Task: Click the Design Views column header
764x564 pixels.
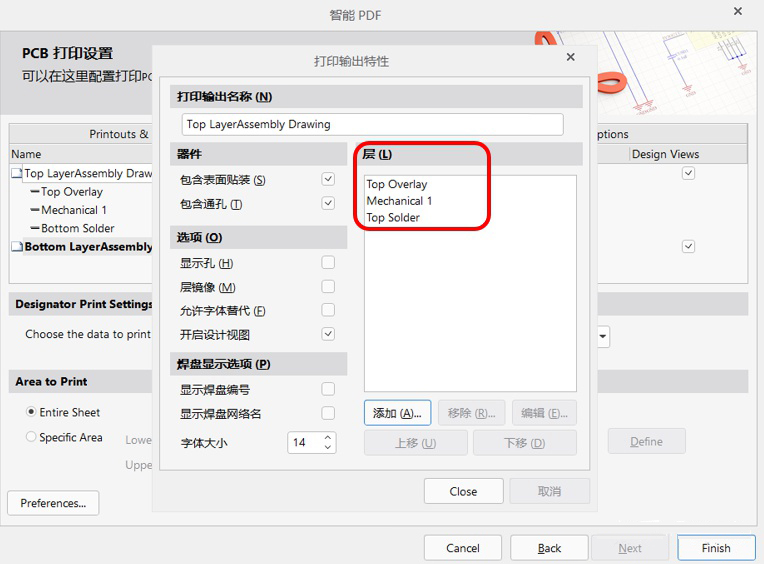Action: click(665, 154)
